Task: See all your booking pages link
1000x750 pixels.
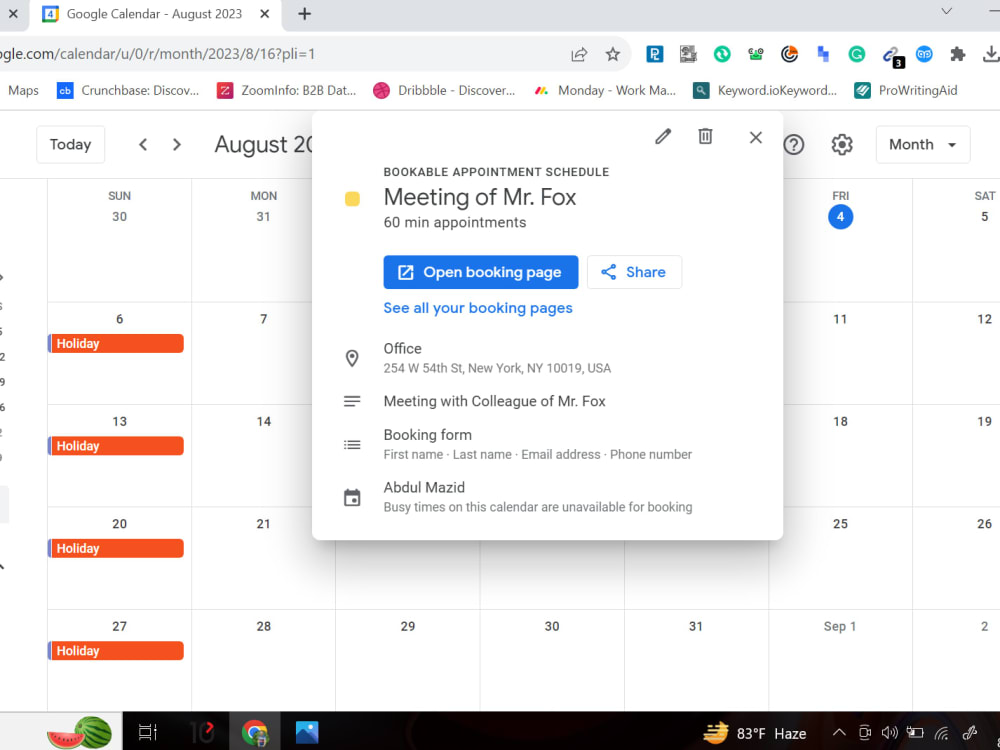Action: pos(478,308)
